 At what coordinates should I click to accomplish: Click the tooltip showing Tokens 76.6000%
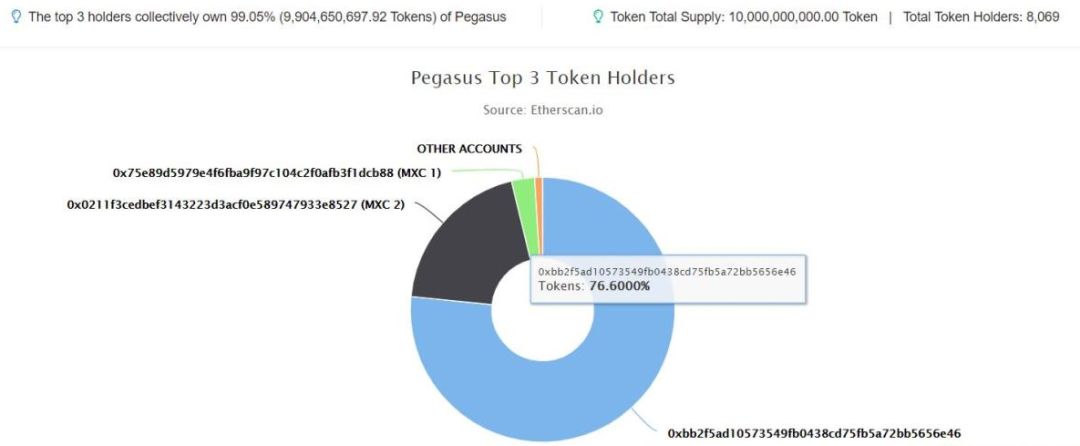click(667, 279)
